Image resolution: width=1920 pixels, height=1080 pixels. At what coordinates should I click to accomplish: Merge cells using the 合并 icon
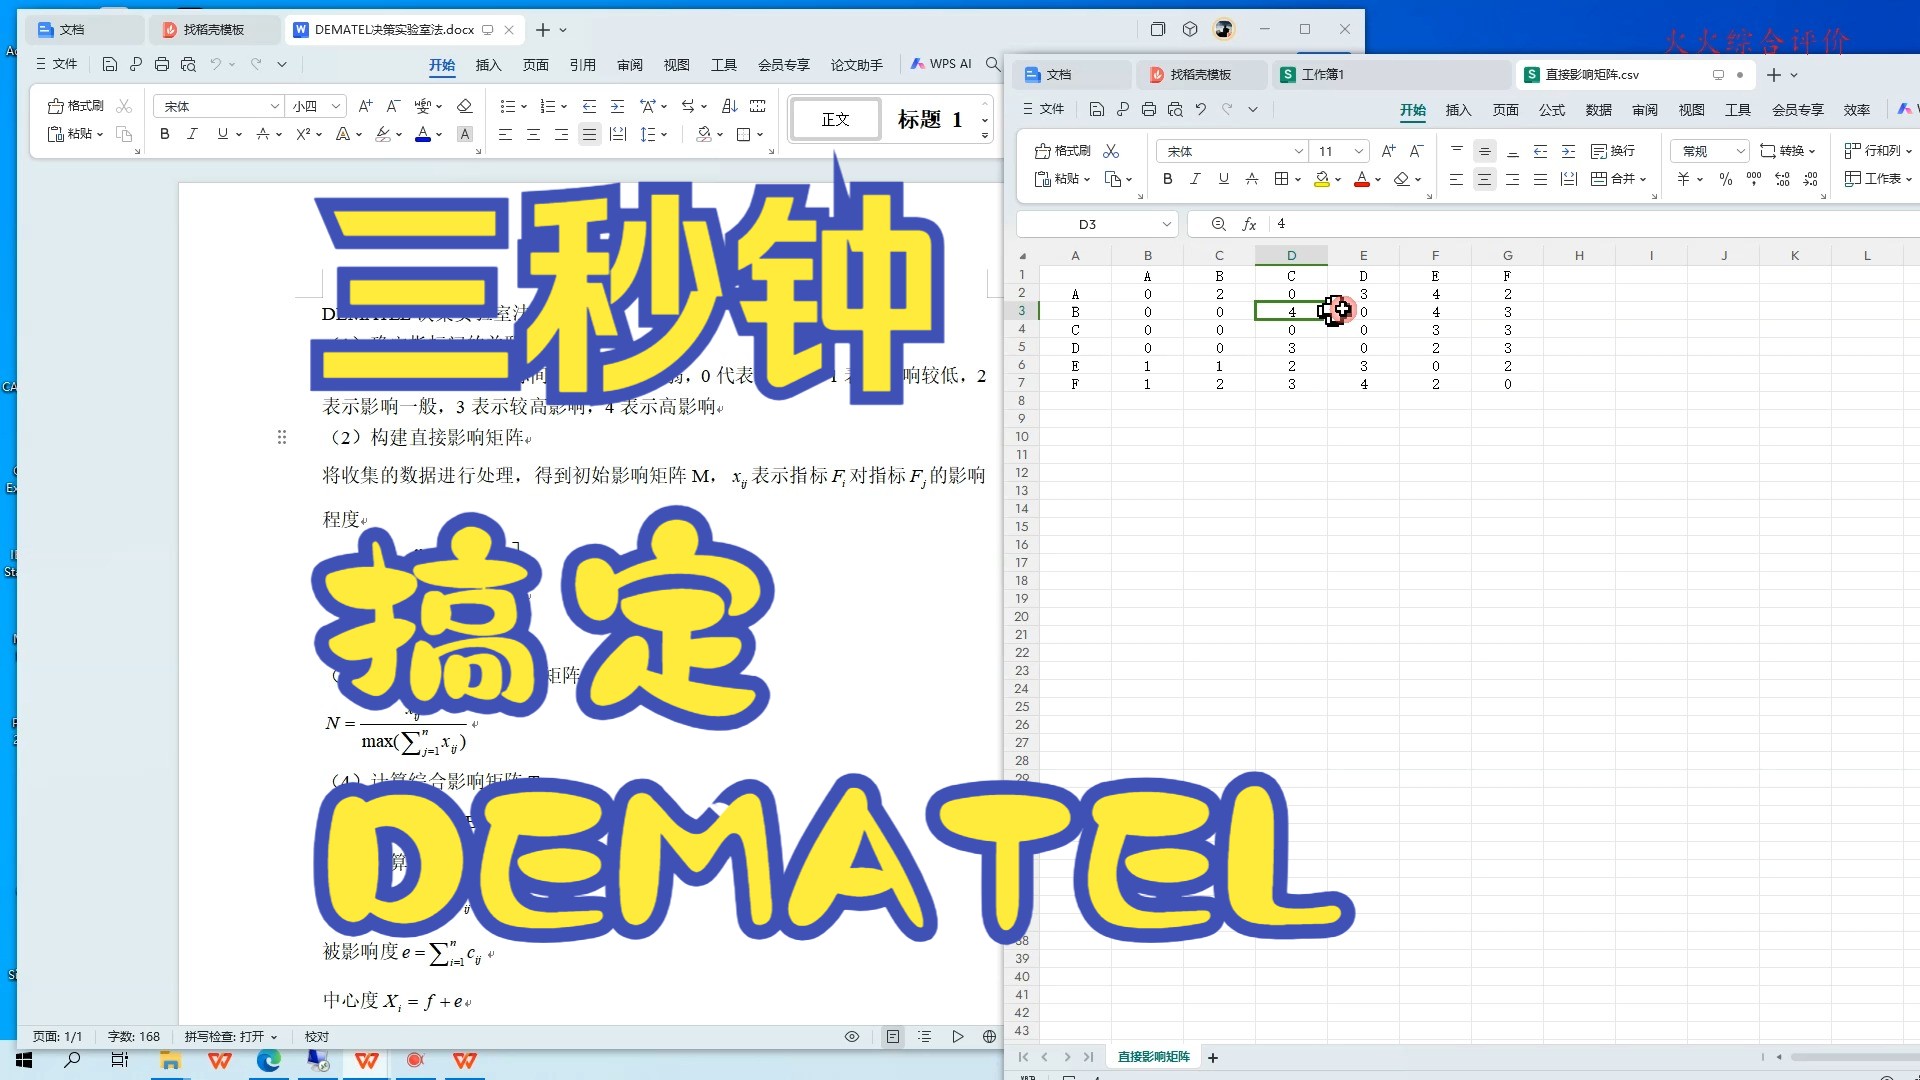(1616, 179)
